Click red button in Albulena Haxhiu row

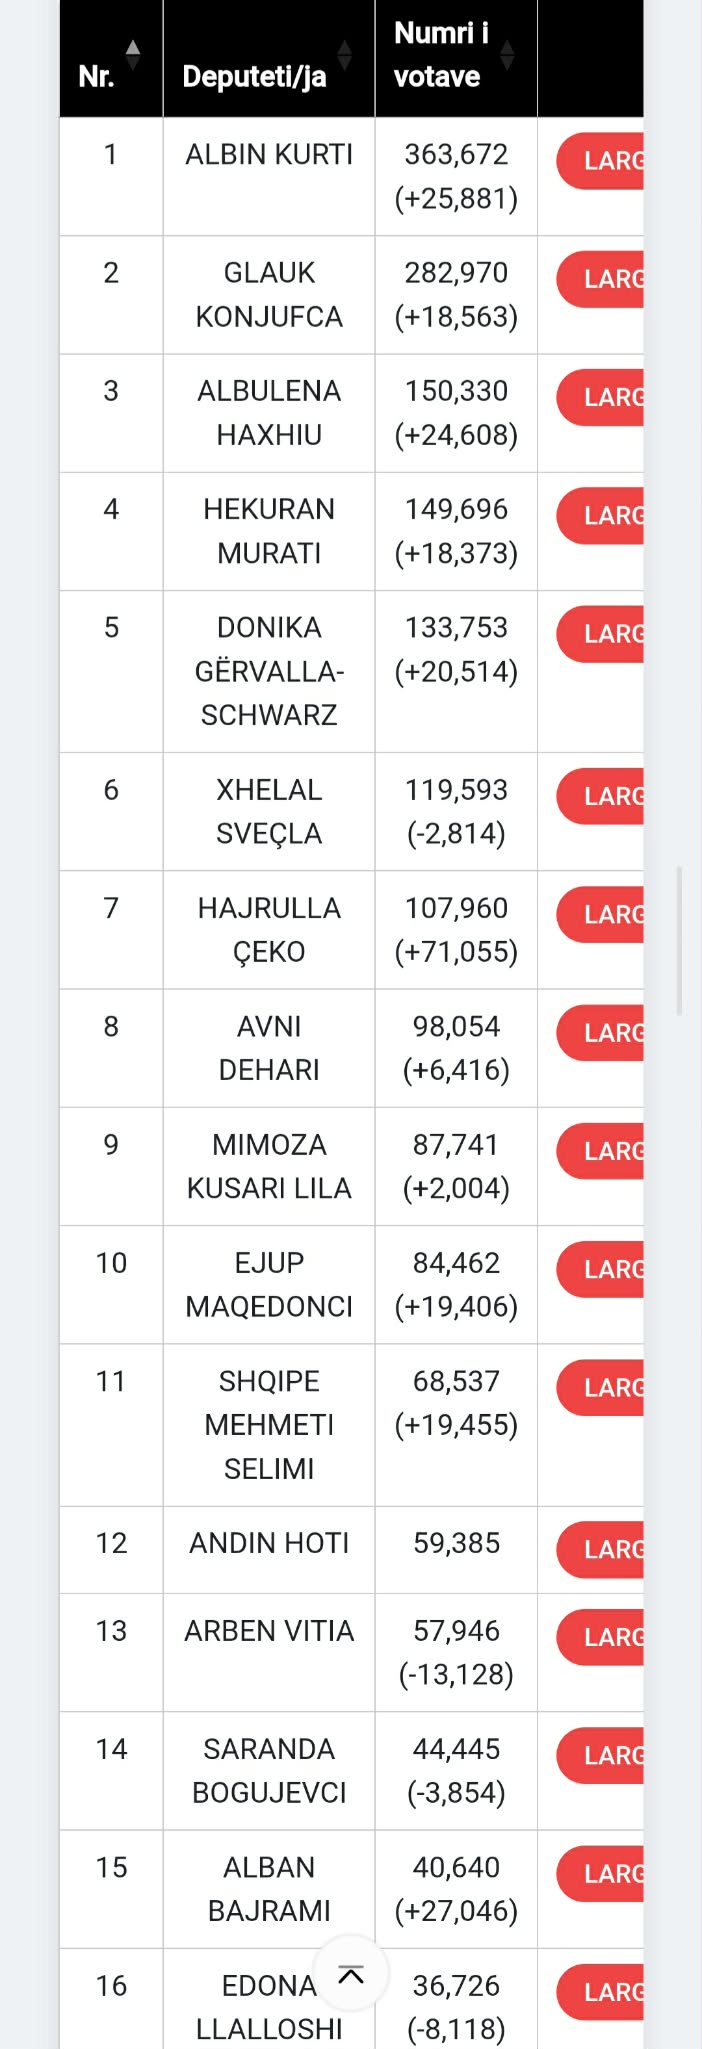(601, 397)
